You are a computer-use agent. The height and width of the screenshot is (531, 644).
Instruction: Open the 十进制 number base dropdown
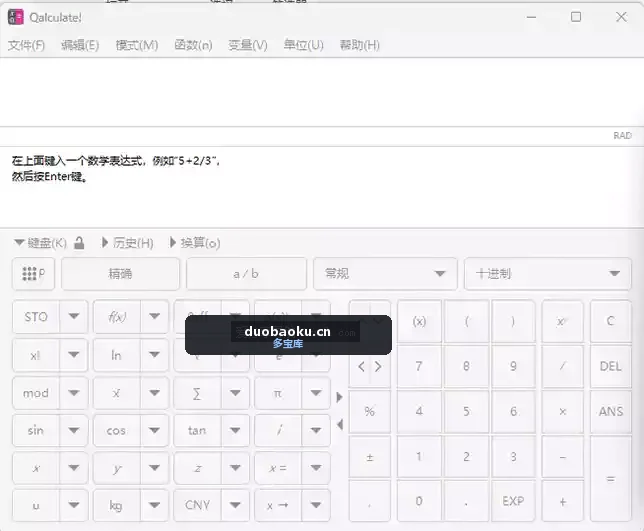(x=547, y=274)
